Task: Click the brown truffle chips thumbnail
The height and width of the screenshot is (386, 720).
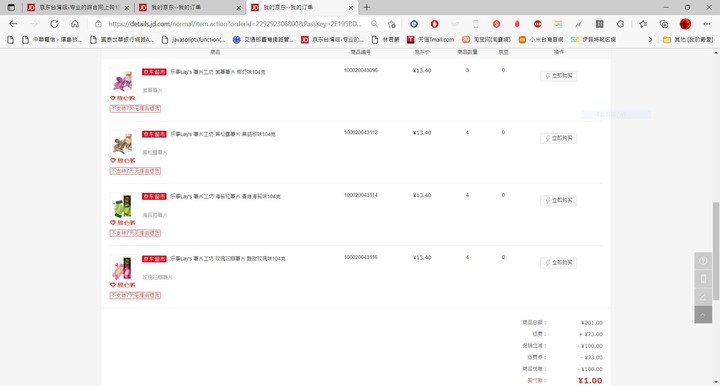Action: click(122, 143)
